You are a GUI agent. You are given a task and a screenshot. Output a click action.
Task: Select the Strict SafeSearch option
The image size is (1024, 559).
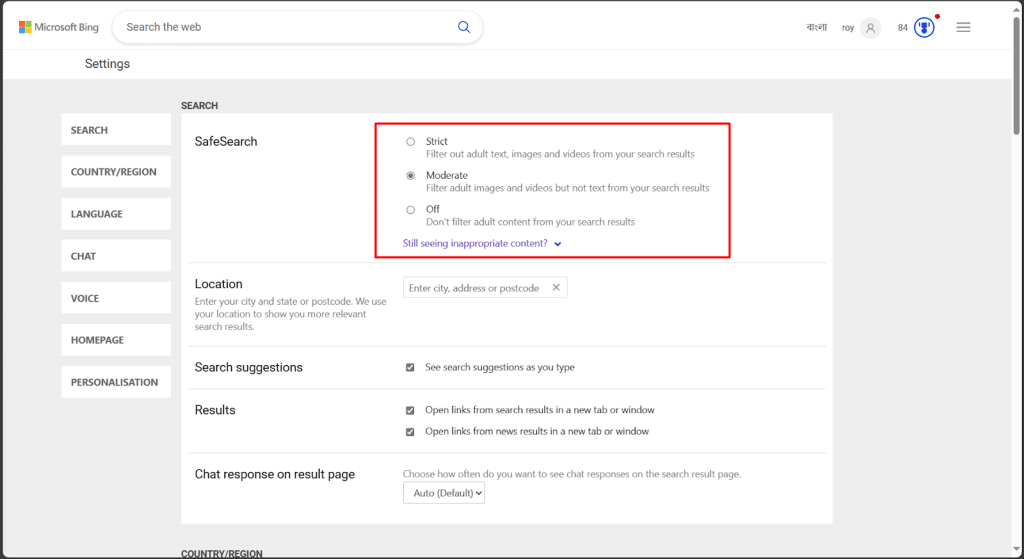click(410, 142)
